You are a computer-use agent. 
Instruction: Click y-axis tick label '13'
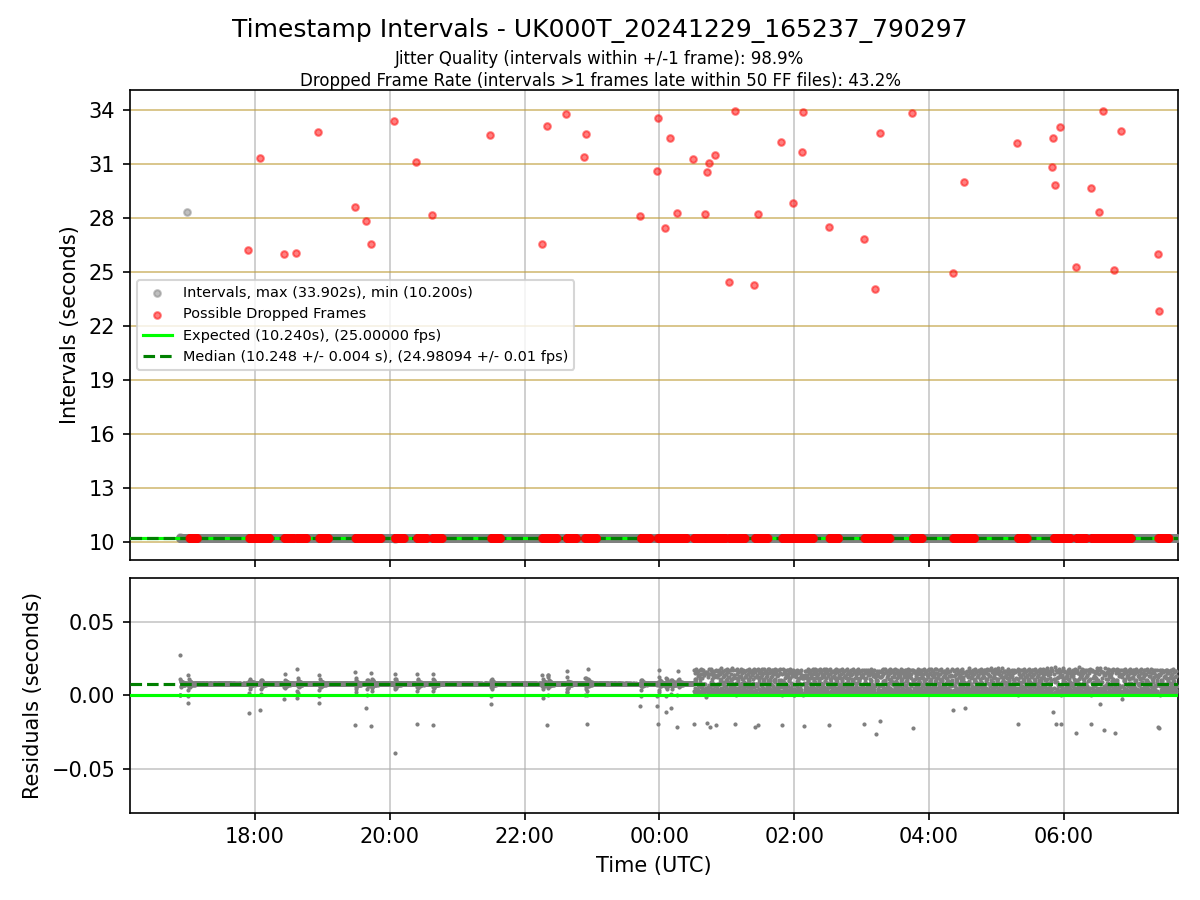[x=104, y=488]
